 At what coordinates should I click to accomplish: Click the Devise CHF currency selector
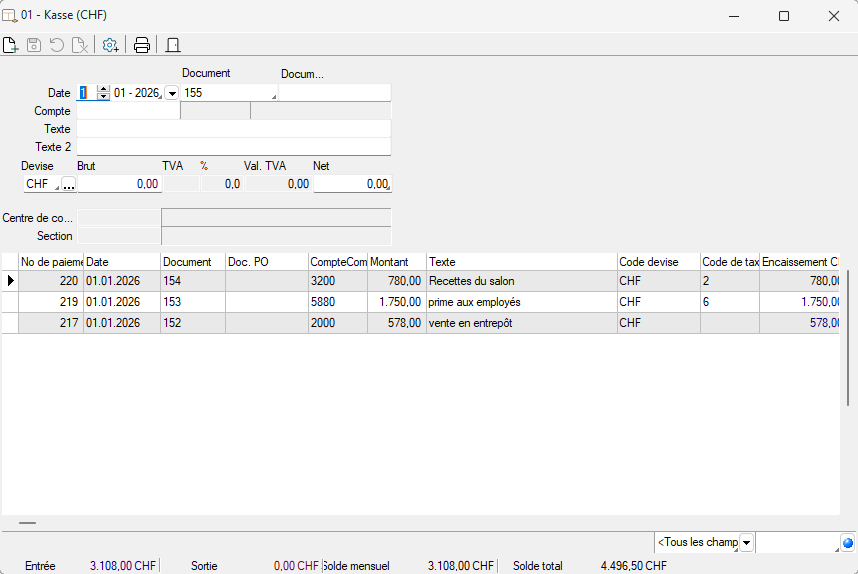point(40,184)
